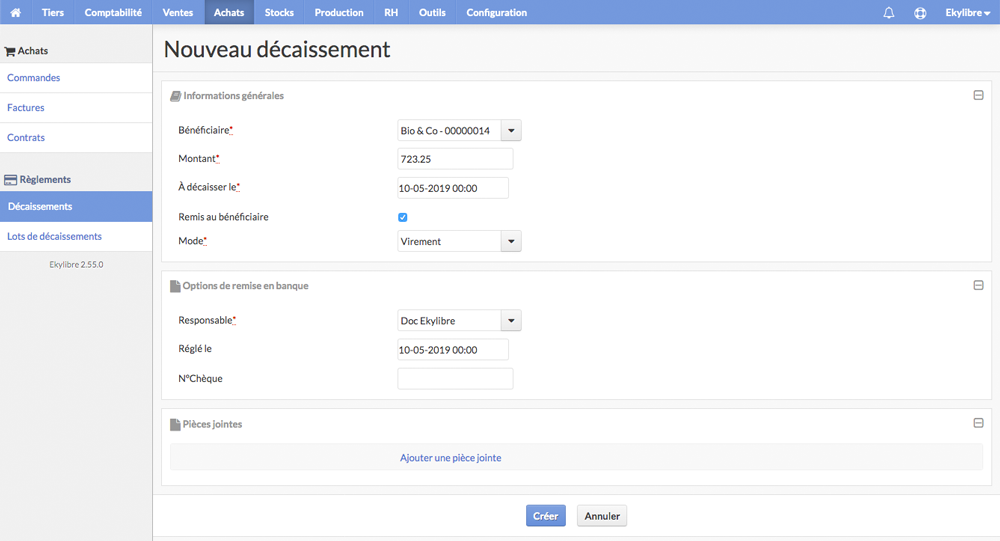This screenshot has height=541, width=1000.
Task: Collapse the Options de remise en banque section
Action: [x=978, y=285]
